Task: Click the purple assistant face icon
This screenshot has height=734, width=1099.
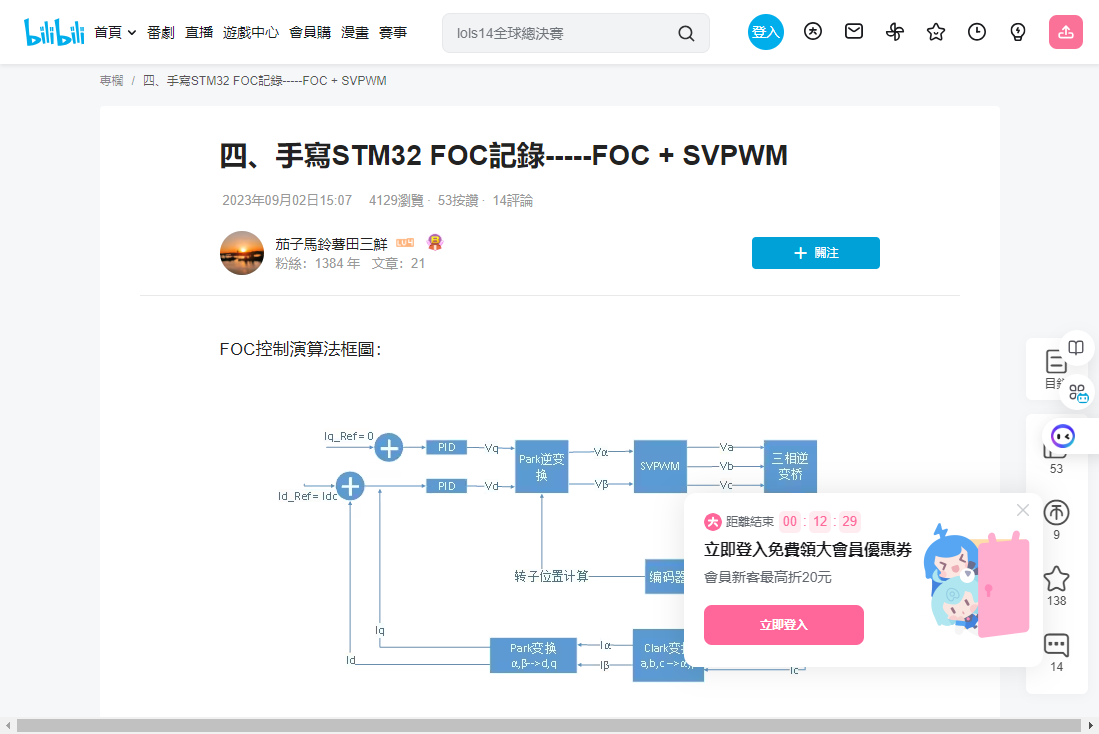Action: [1063, 436]
